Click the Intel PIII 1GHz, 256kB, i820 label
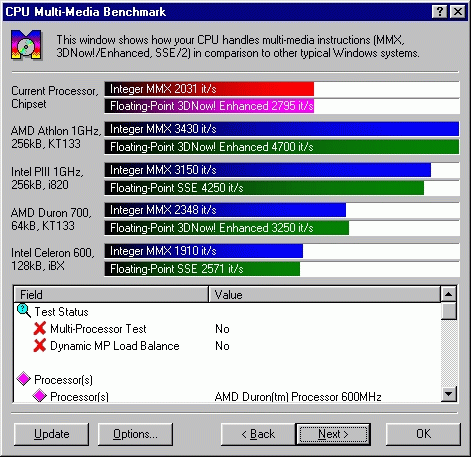Screen dimensions: 471x457 click(47, 178)
